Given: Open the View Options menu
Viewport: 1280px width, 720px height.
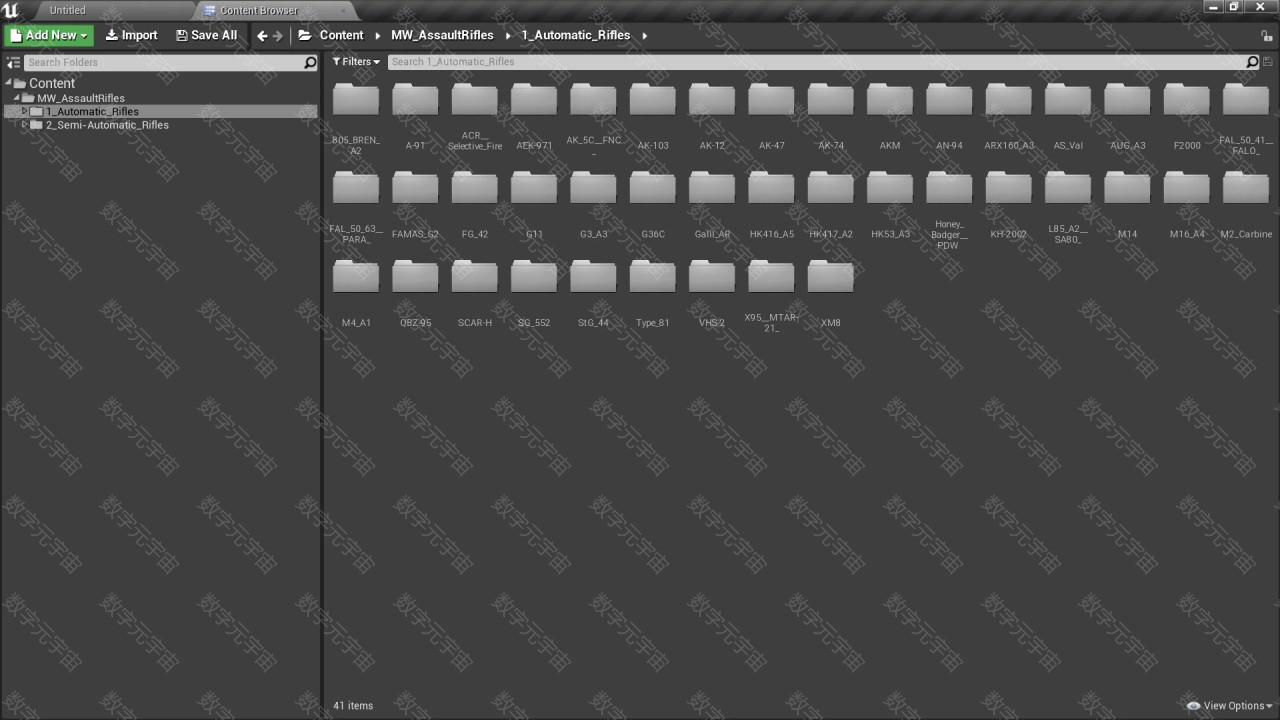Looking at the screenshot, I should [x=1231, y=706].
